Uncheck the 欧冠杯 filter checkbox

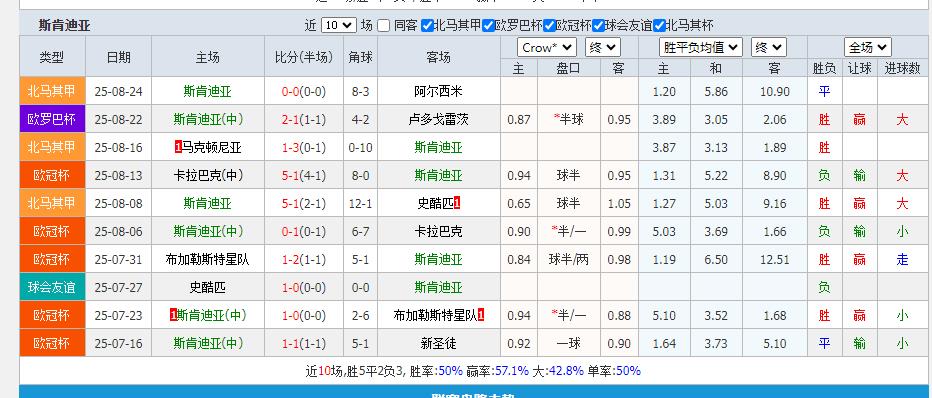point(549,26)
